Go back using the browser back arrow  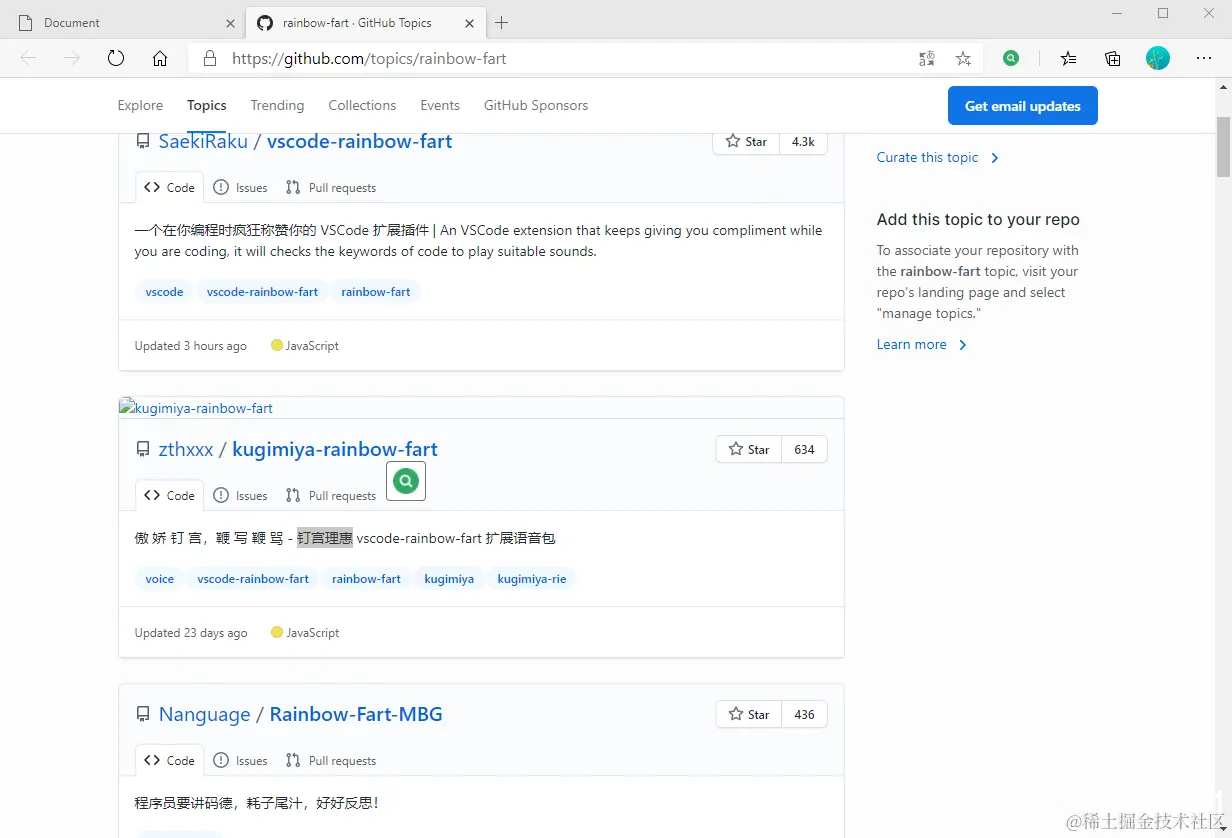coord(28,58)
